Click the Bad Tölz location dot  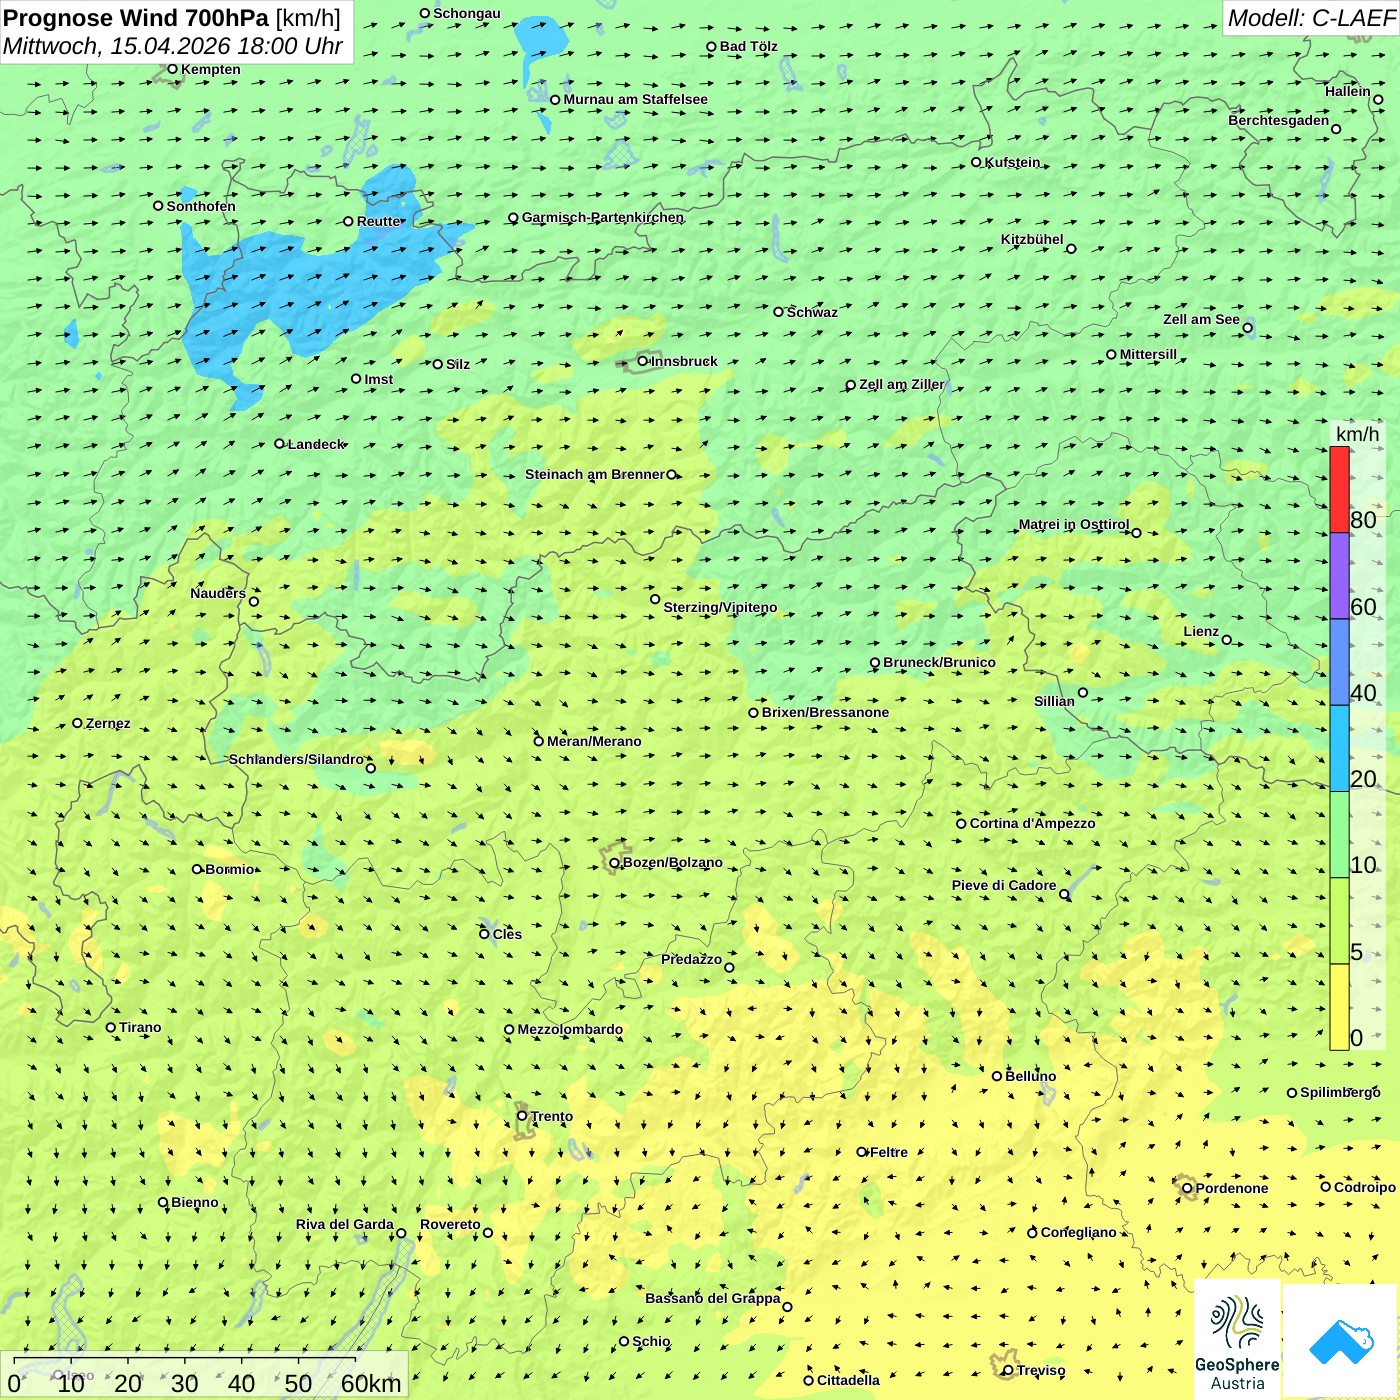coord(712,47)
